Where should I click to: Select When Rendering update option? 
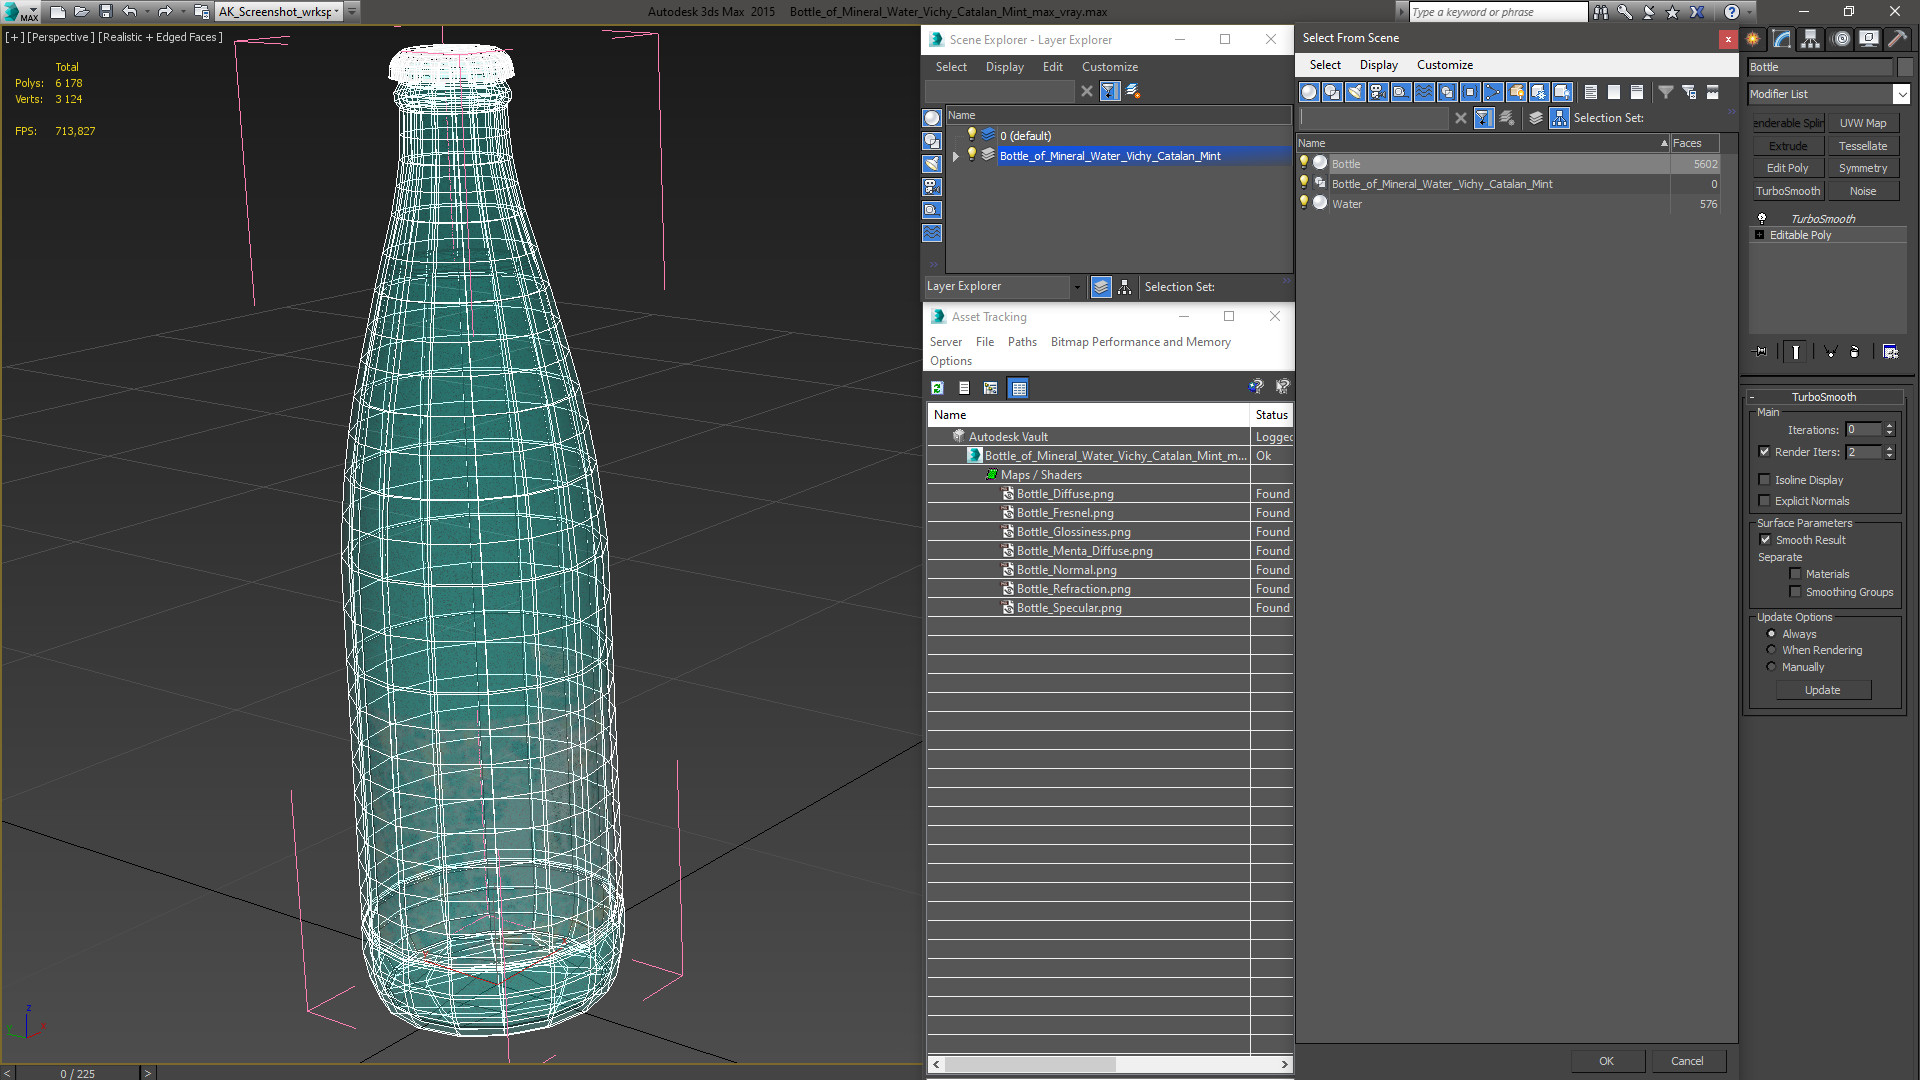pyautogui.click(x=1771, y=650)
